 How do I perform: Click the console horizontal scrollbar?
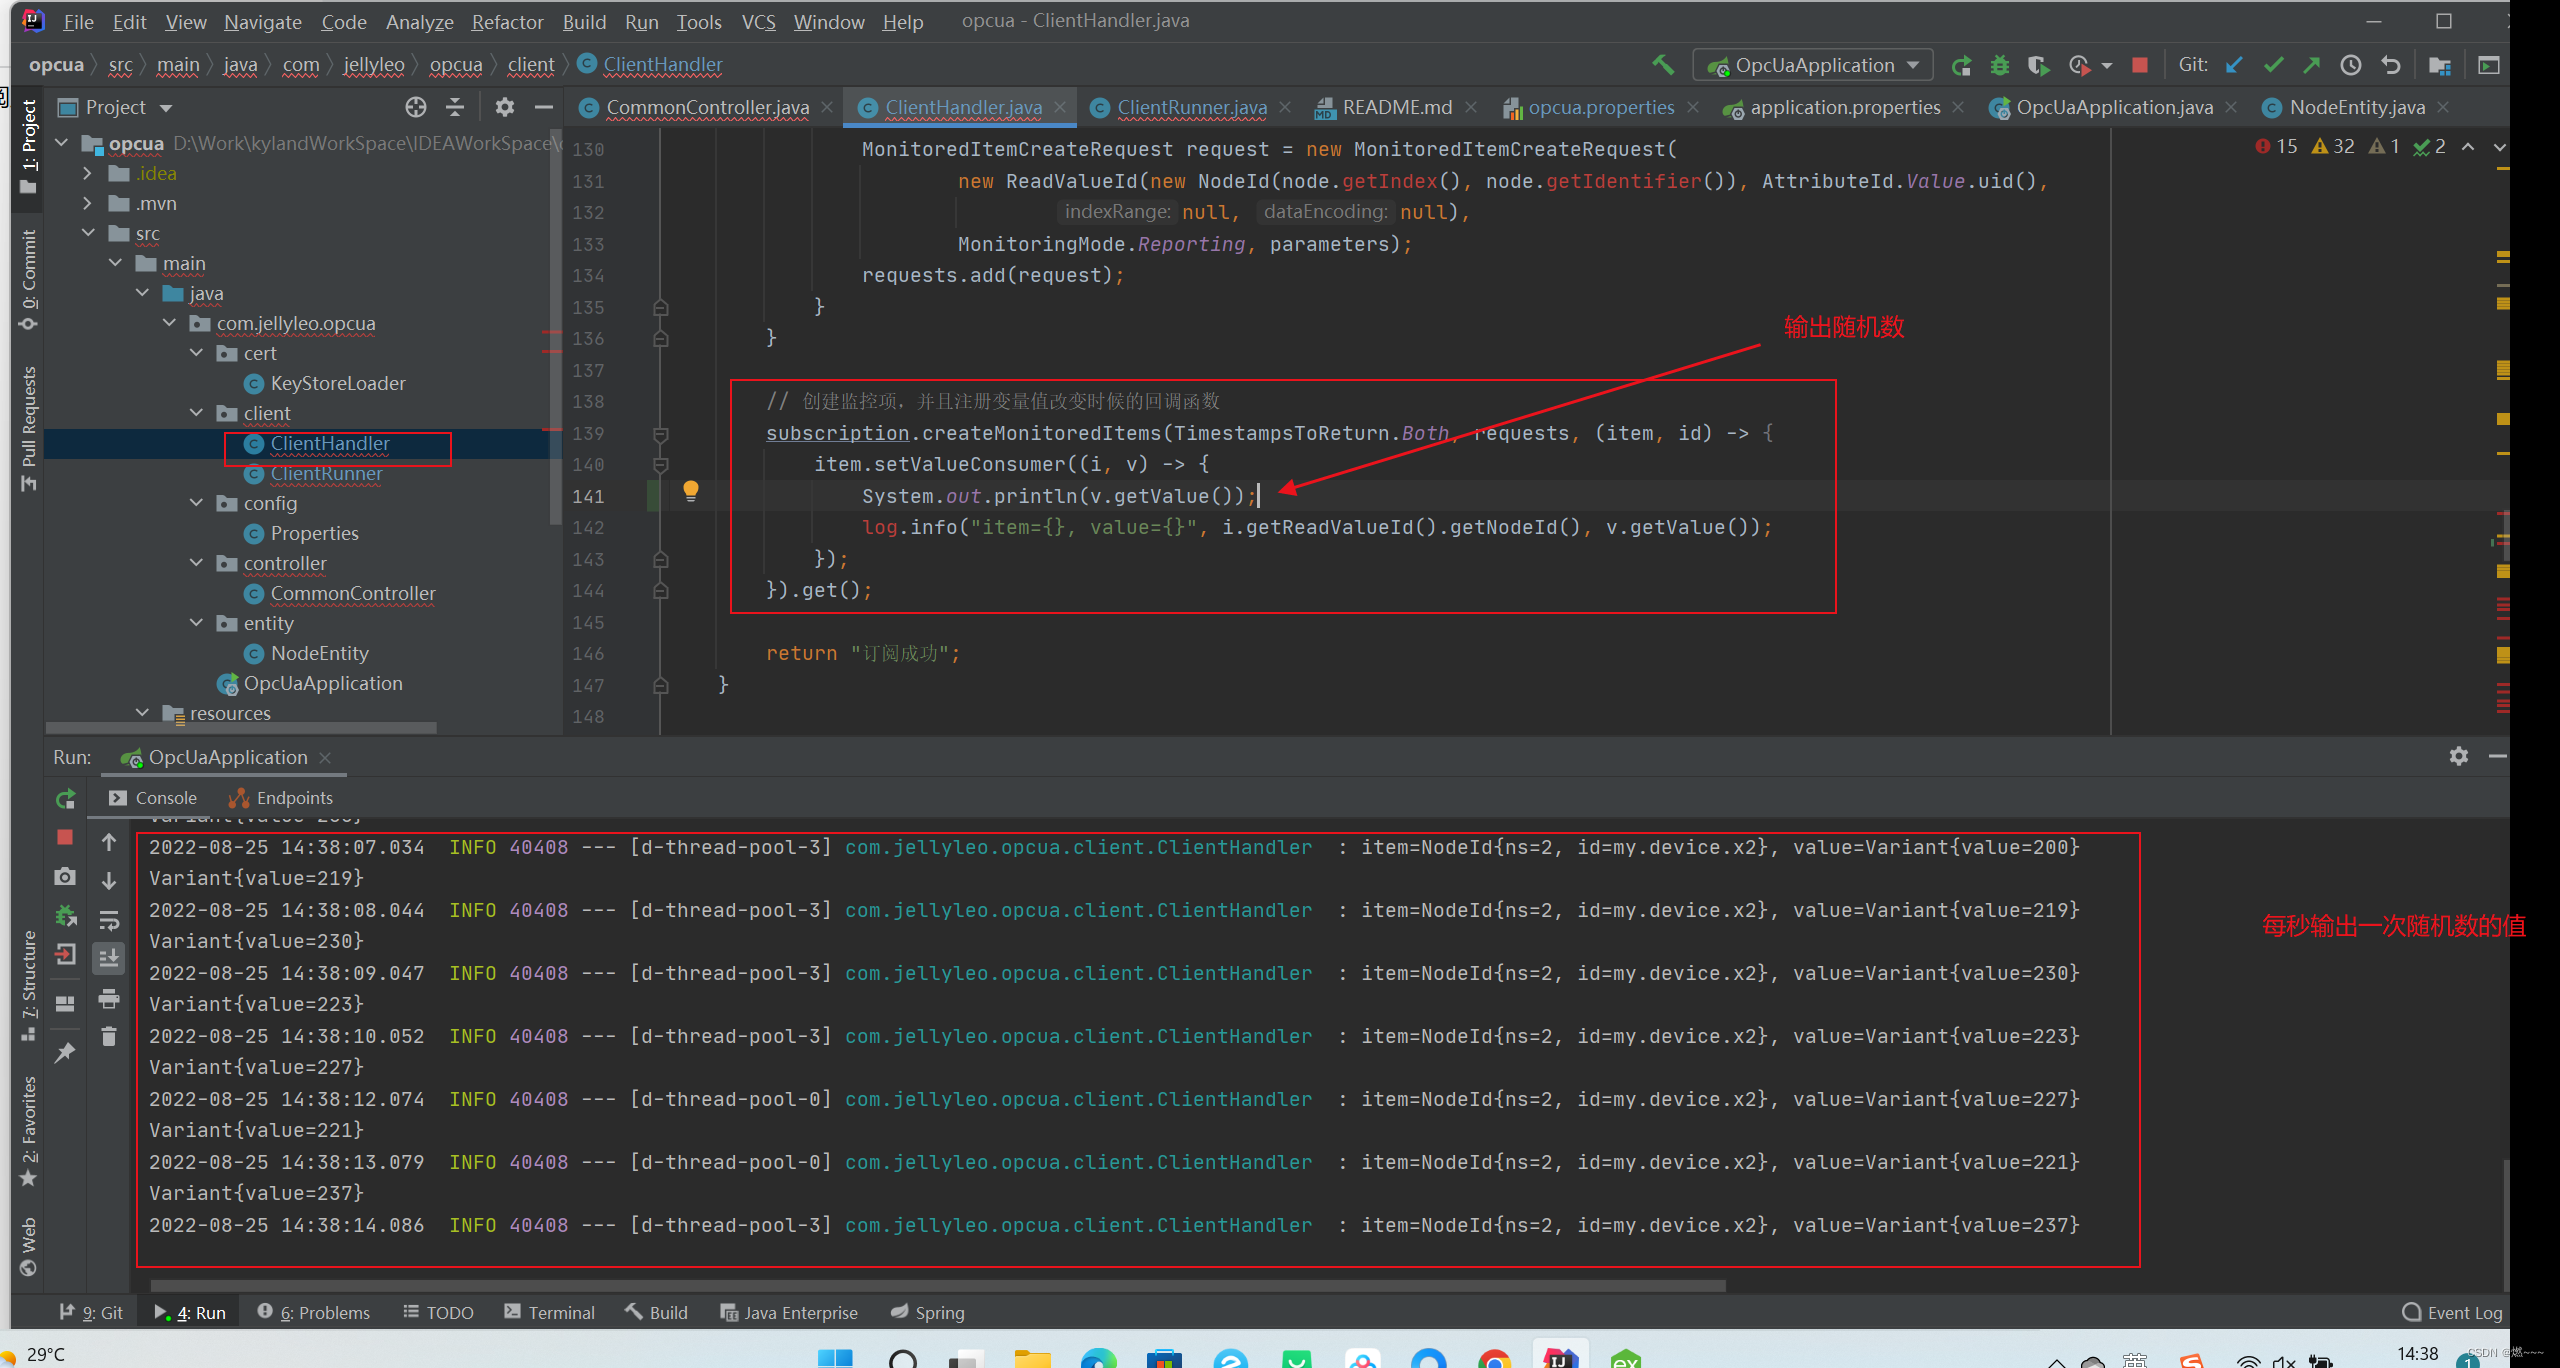[938, 1285]
